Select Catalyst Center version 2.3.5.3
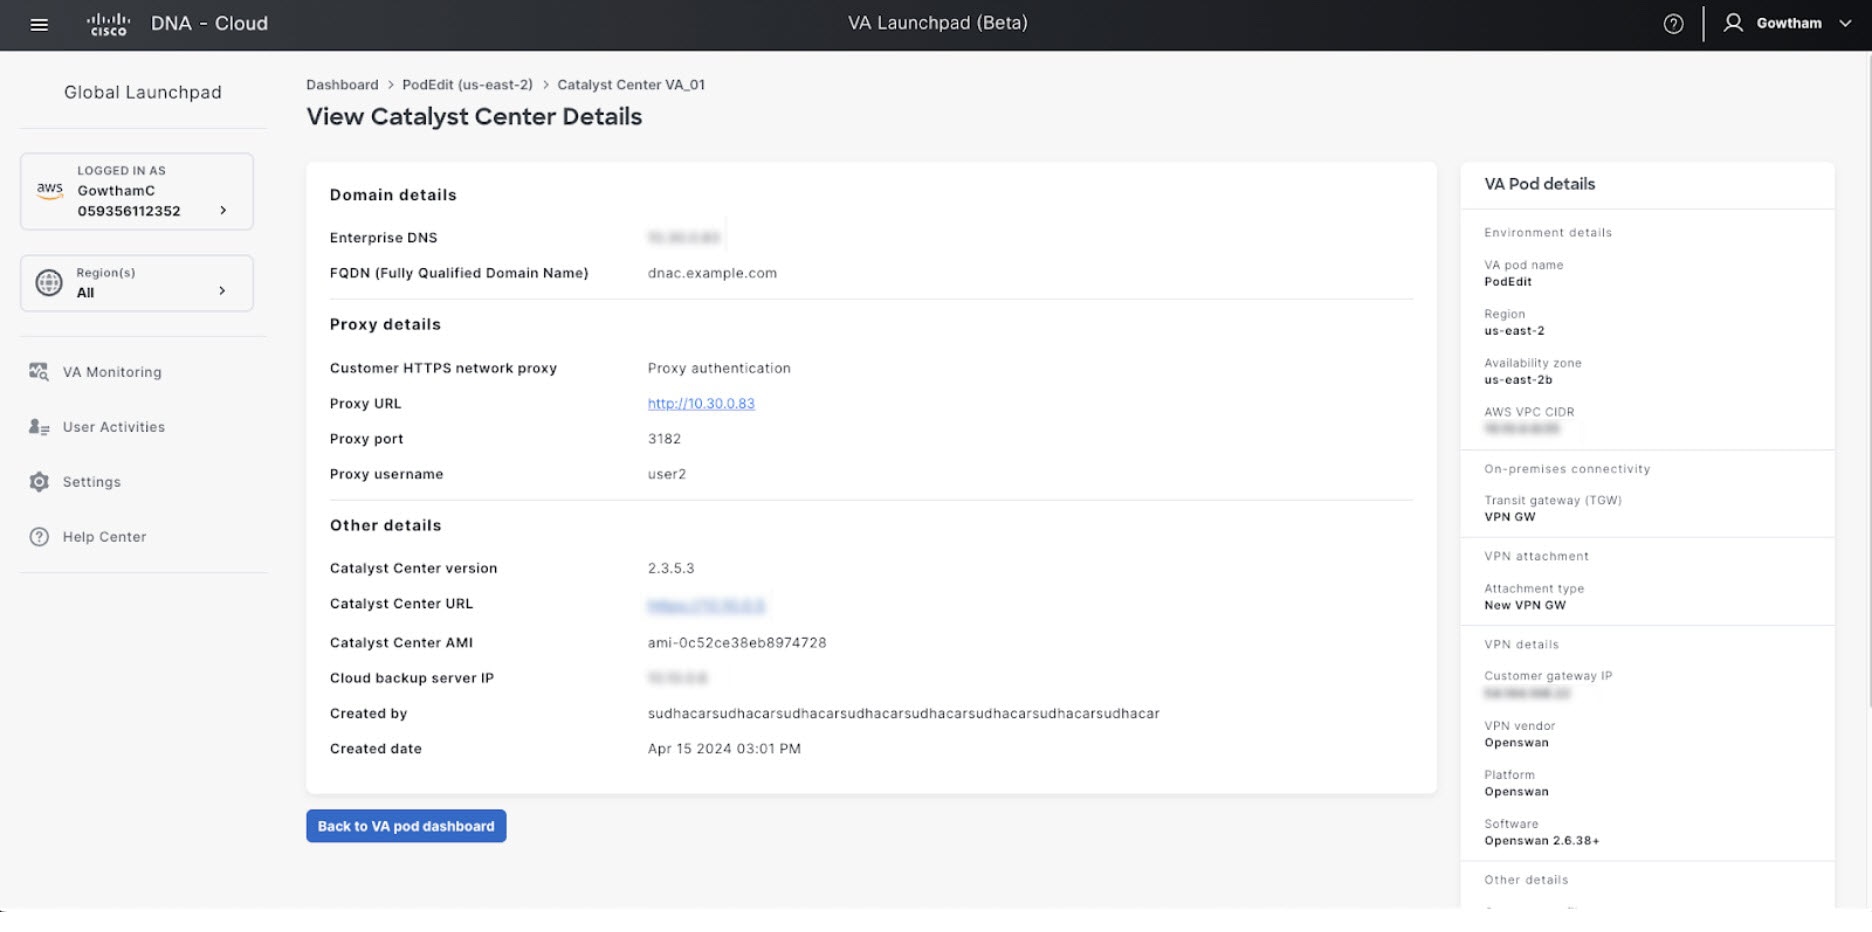The image size is (1872, 932). pos(671,568)
